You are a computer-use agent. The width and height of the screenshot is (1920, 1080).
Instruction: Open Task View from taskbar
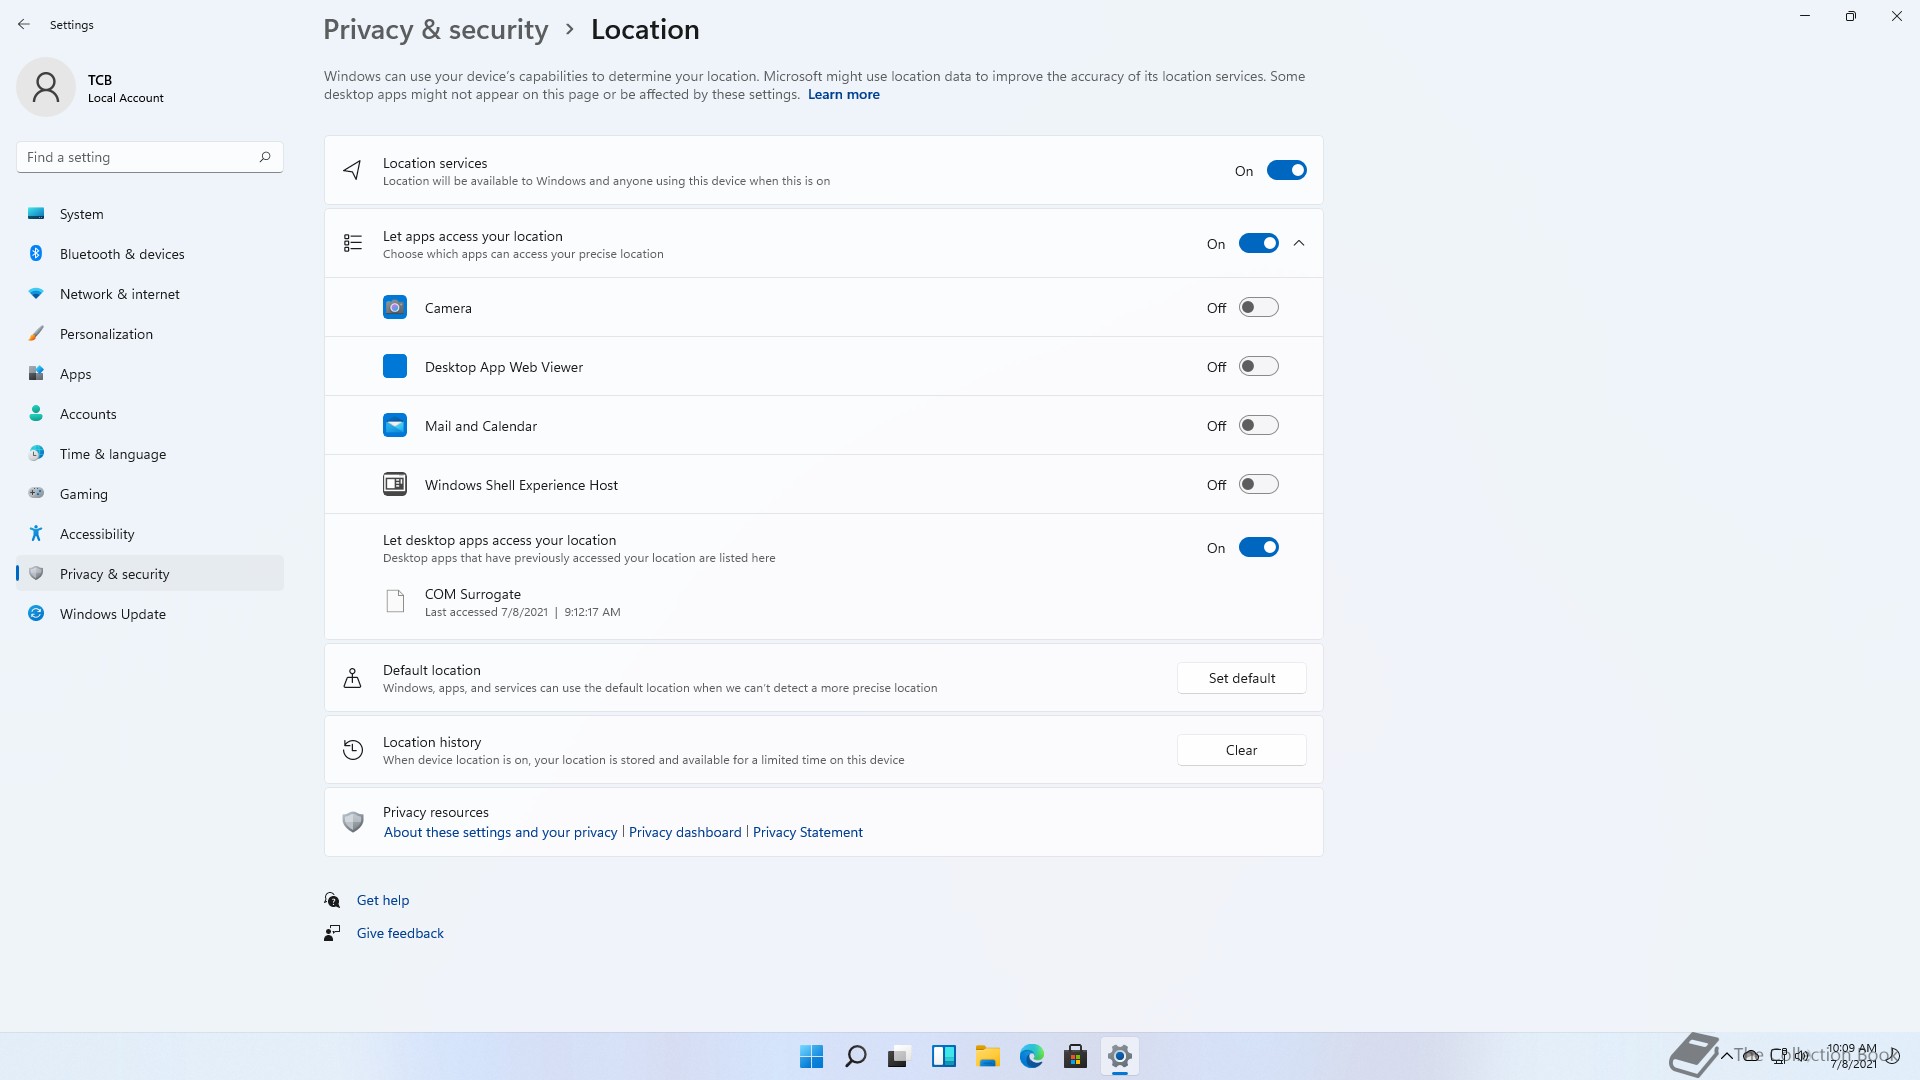click(x=899, y=1056)
